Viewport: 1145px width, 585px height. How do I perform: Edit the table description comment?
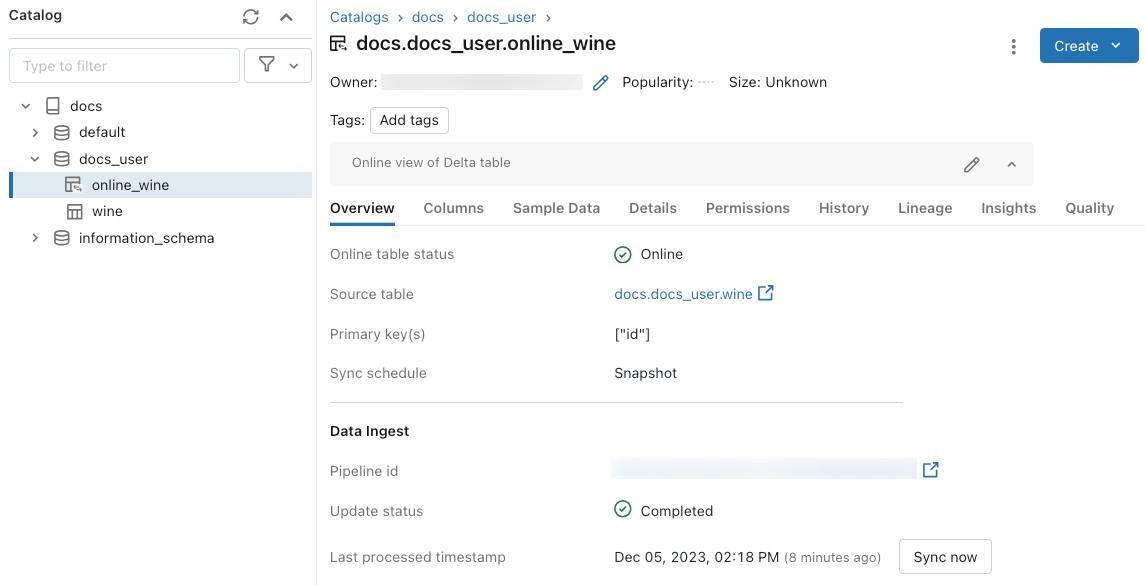[971, 165]
